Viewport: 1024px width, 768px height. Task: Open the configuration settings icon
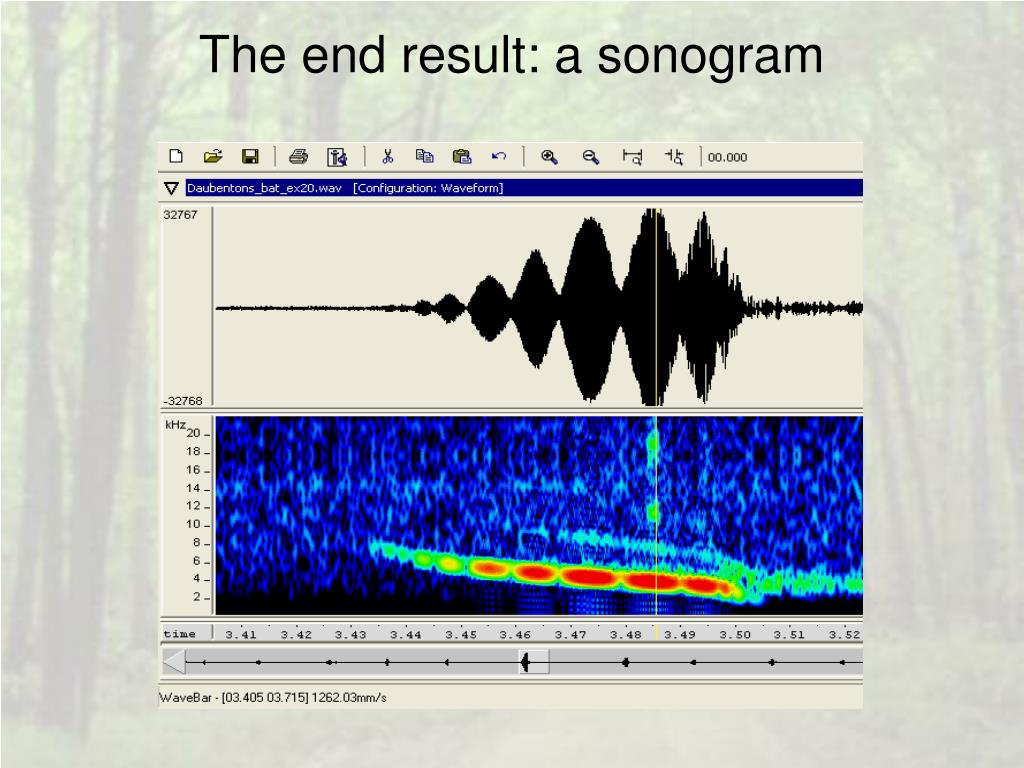tap(337, 157)
